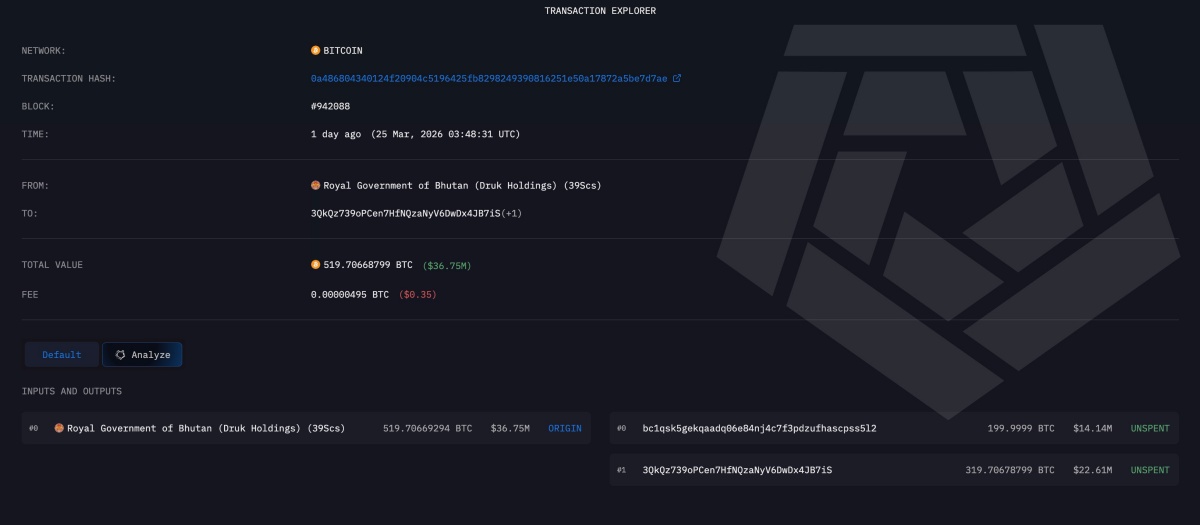This screenshot has width=1200, height=525.
Task: Open the 3QkQz739 address in the TO row
Action: 405,213
